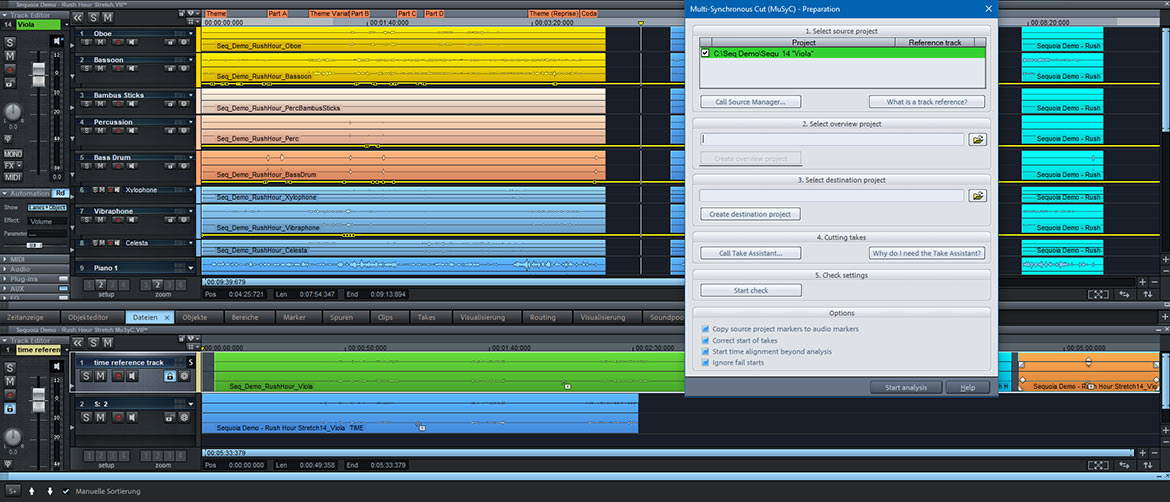1170x502 pixels.
Task: Click record arm on time reference track
Action: (117, 376)
